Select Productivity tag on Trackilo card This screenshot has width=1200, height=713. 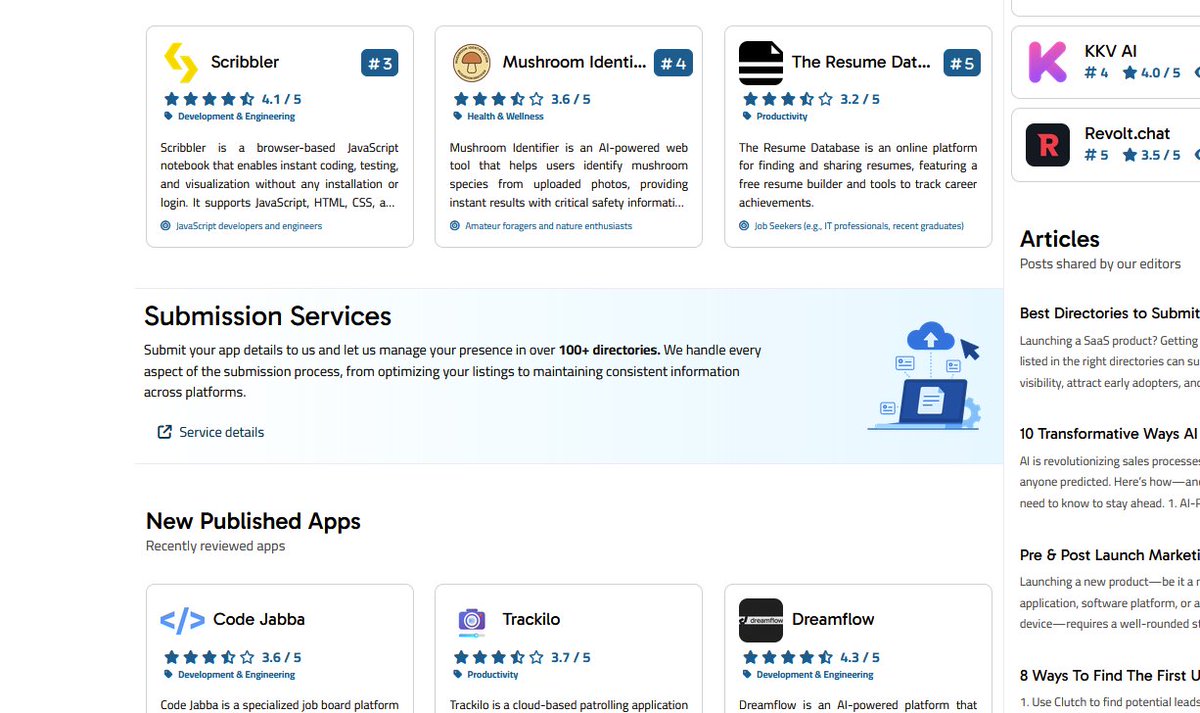click(493, 675)
